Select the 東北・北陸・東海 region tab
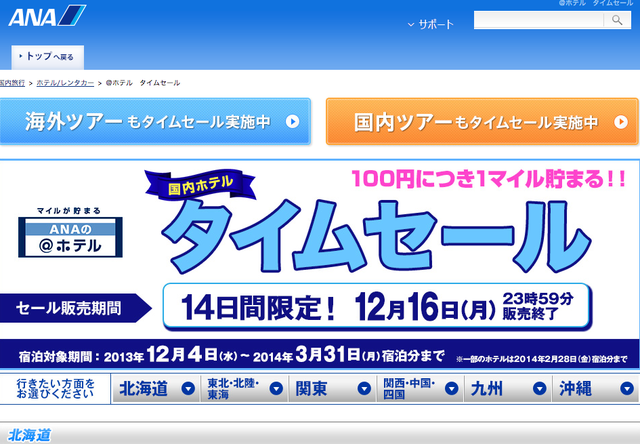 [244, 388]
